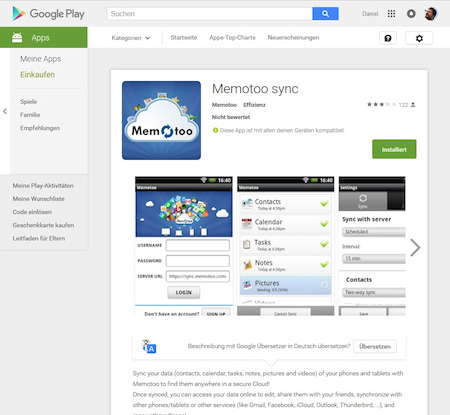Click the green compatibility info icon

coord(215,130)
